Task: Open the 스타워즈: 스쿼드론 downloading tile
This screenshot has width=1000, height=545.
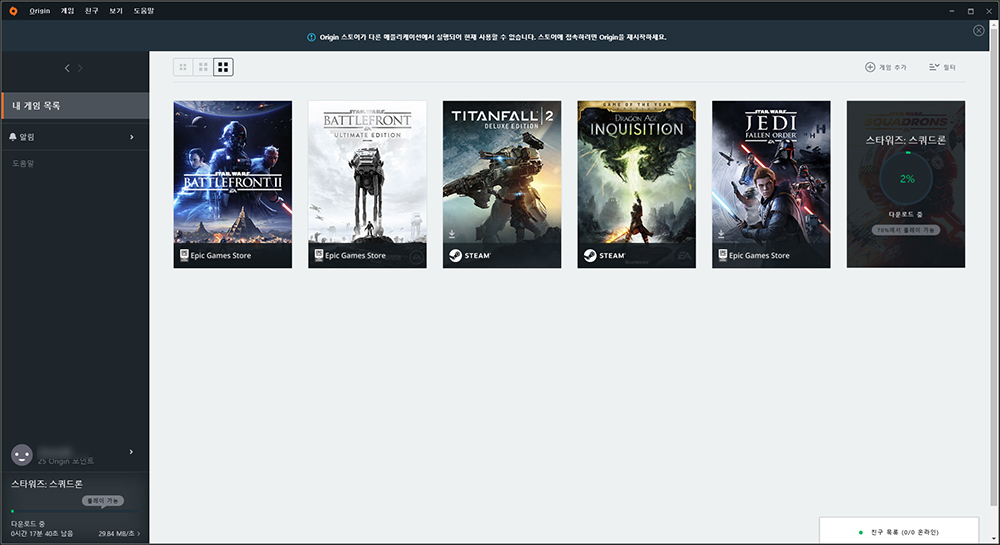Action: click(x=906, y=184)
